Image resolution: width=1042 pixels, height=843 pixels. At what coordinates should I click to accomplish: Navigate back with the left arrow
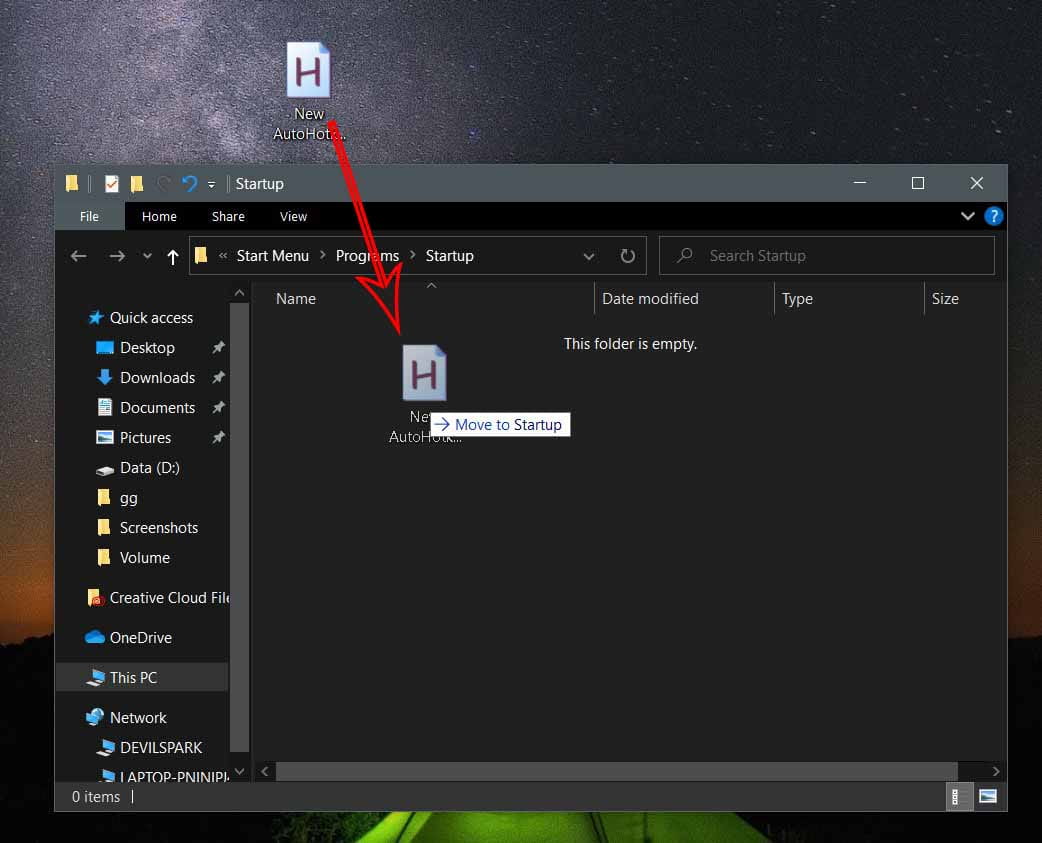click(78, 255)
